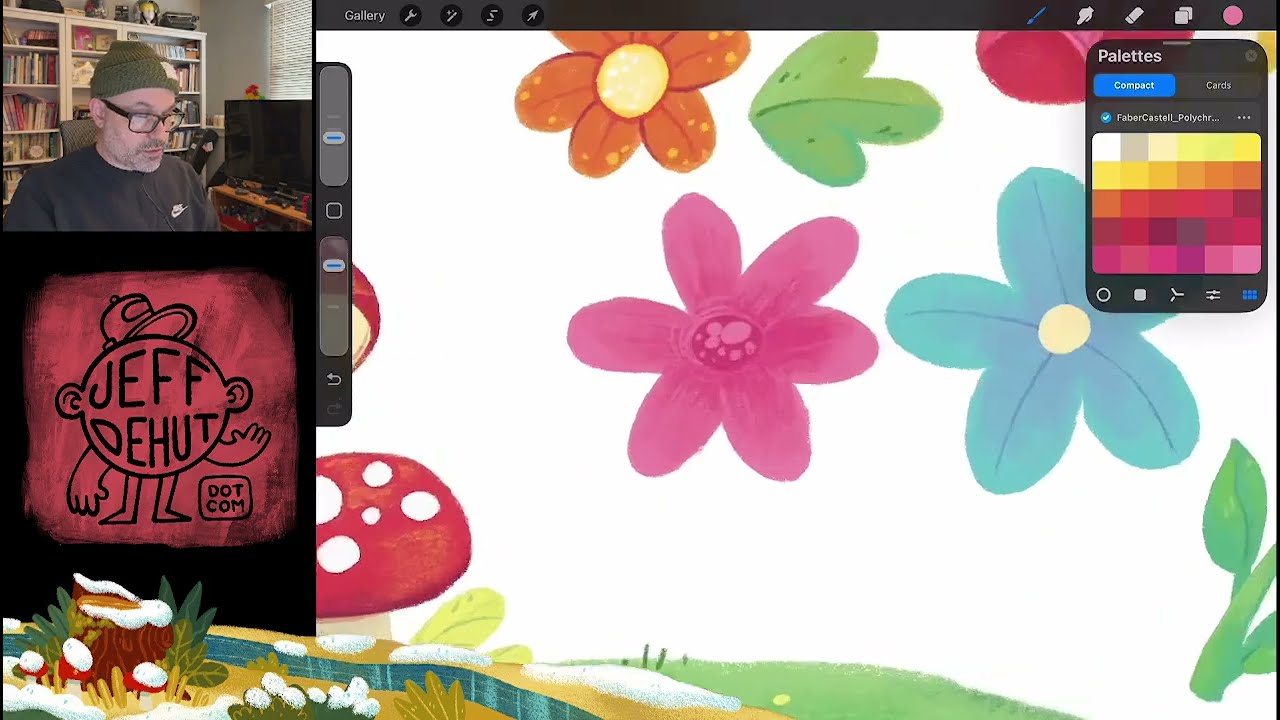Select the Paint brush tool
This screenshot has height=720, width=1280.
click(x=1036, y=16)
